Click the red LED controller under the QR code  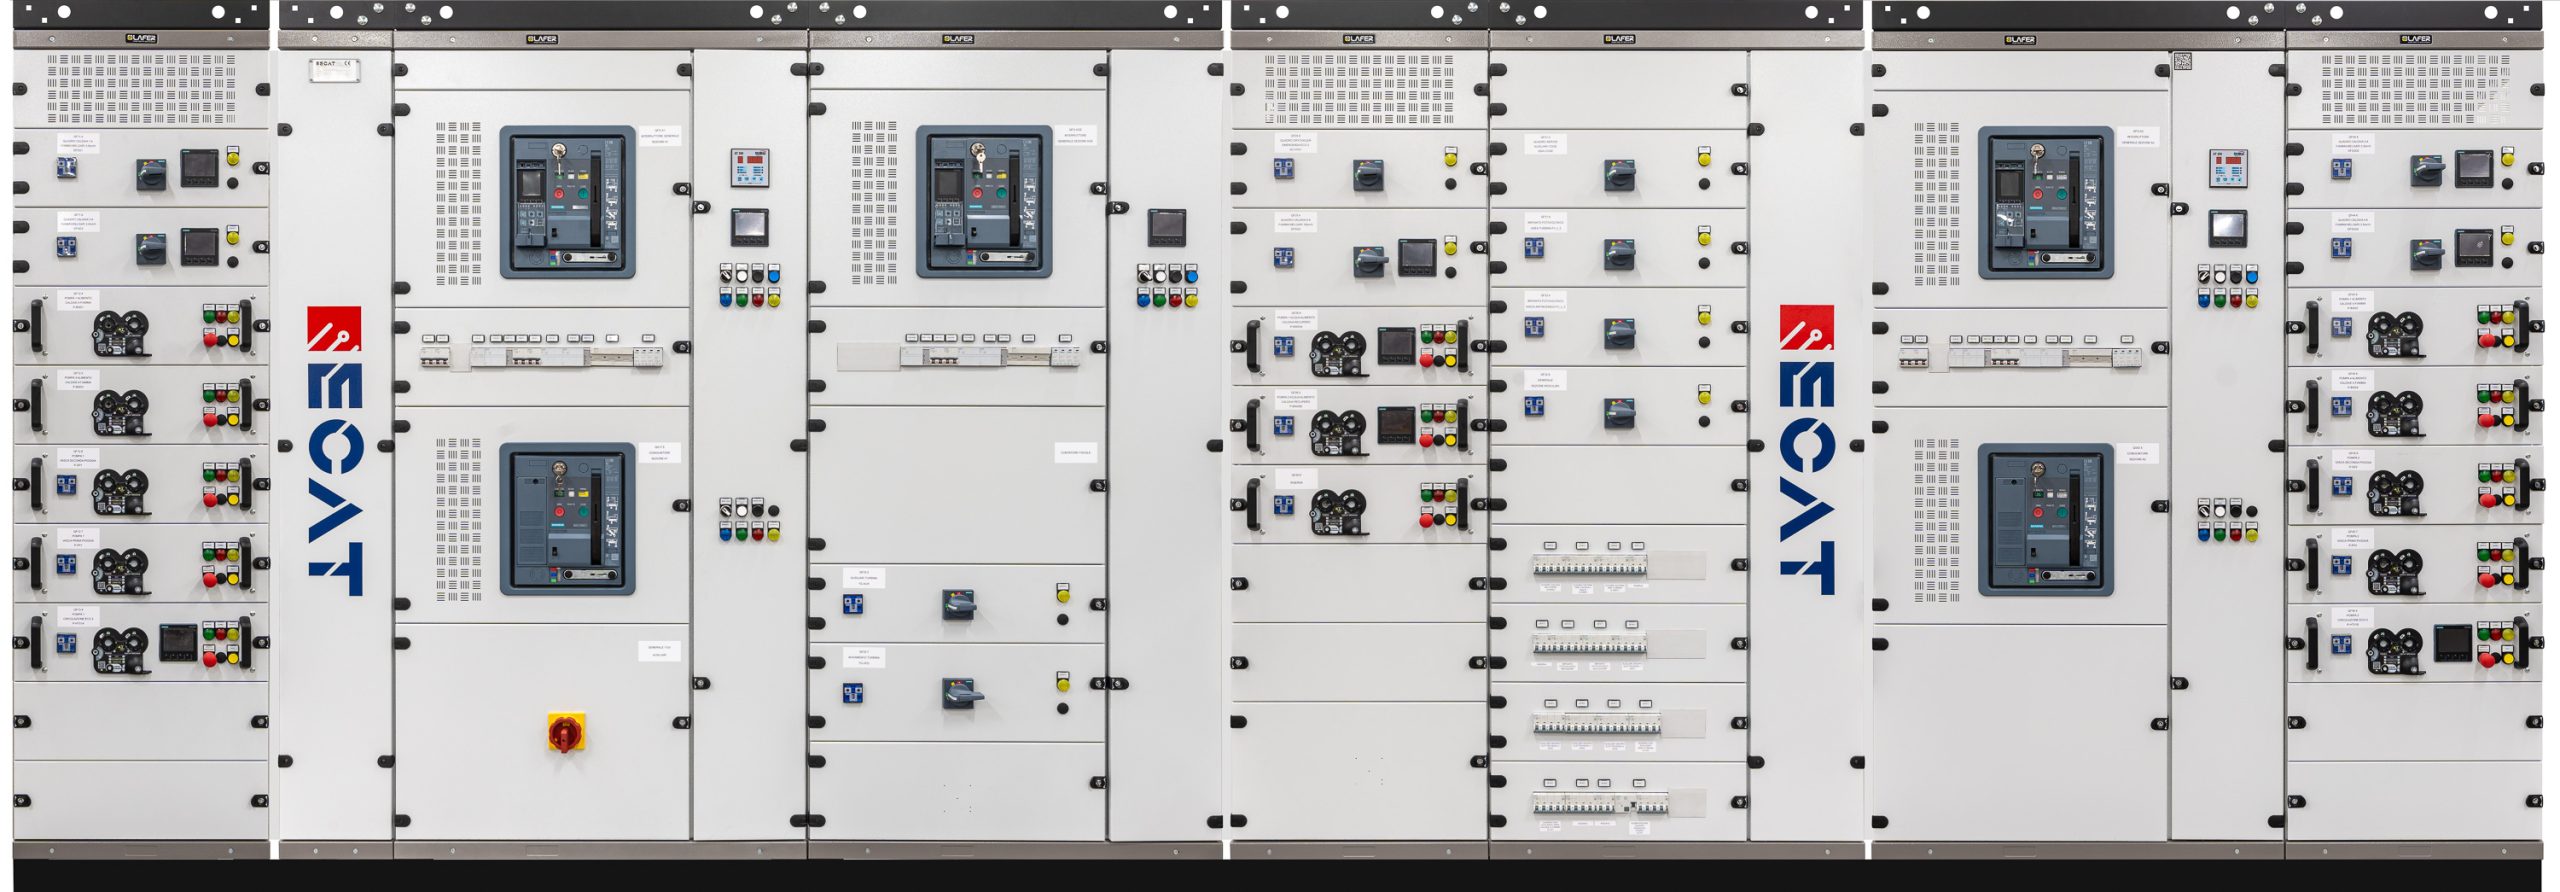(x=2228, y=168)
